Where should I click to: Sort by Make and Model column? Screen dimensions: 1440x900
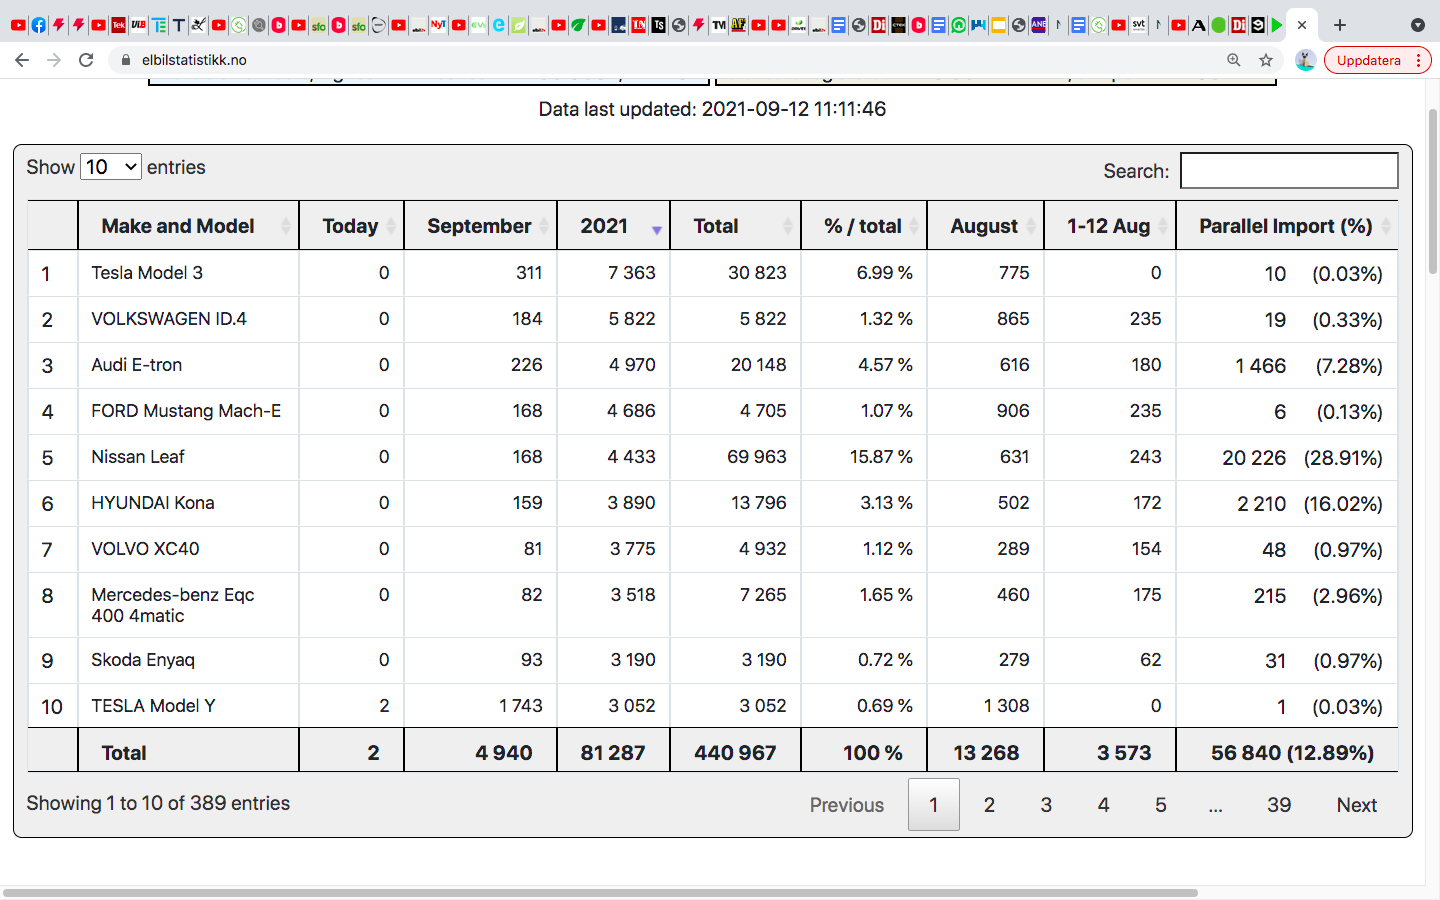188,226
